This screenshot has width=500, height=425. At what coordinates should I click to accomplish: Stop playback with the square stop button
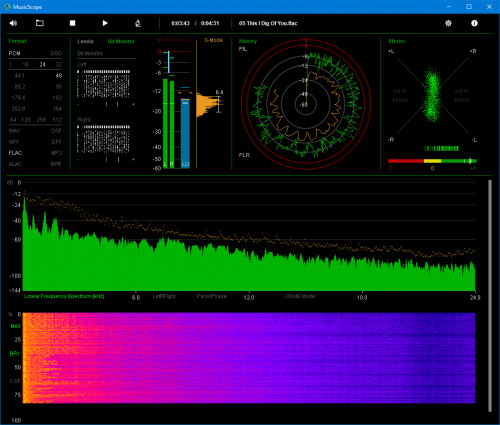72,23
